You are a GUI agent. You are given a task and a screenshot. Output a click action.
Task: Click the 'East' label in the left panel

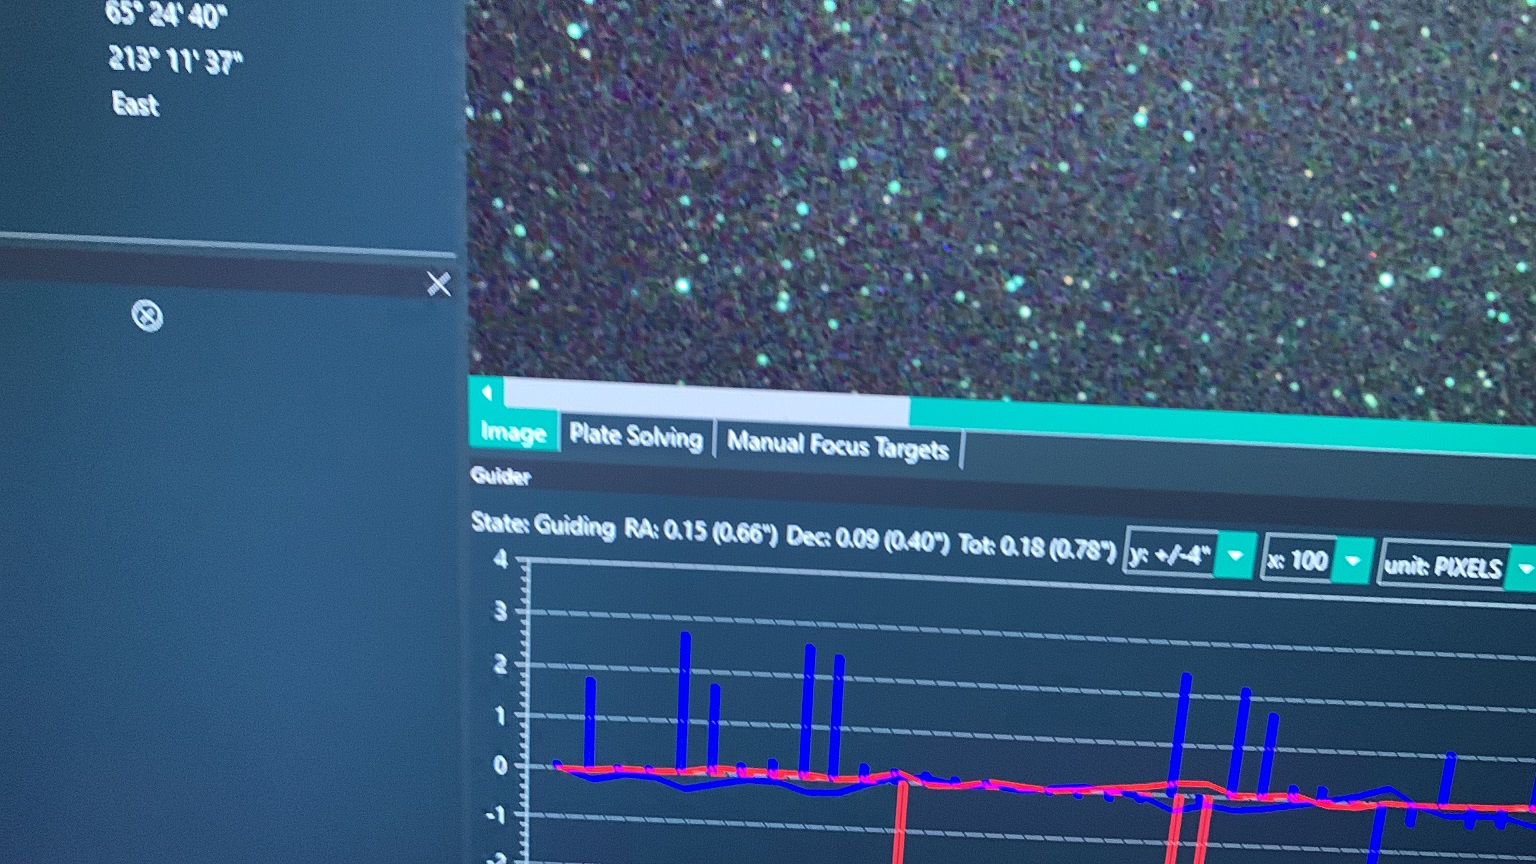coord(135,104)
